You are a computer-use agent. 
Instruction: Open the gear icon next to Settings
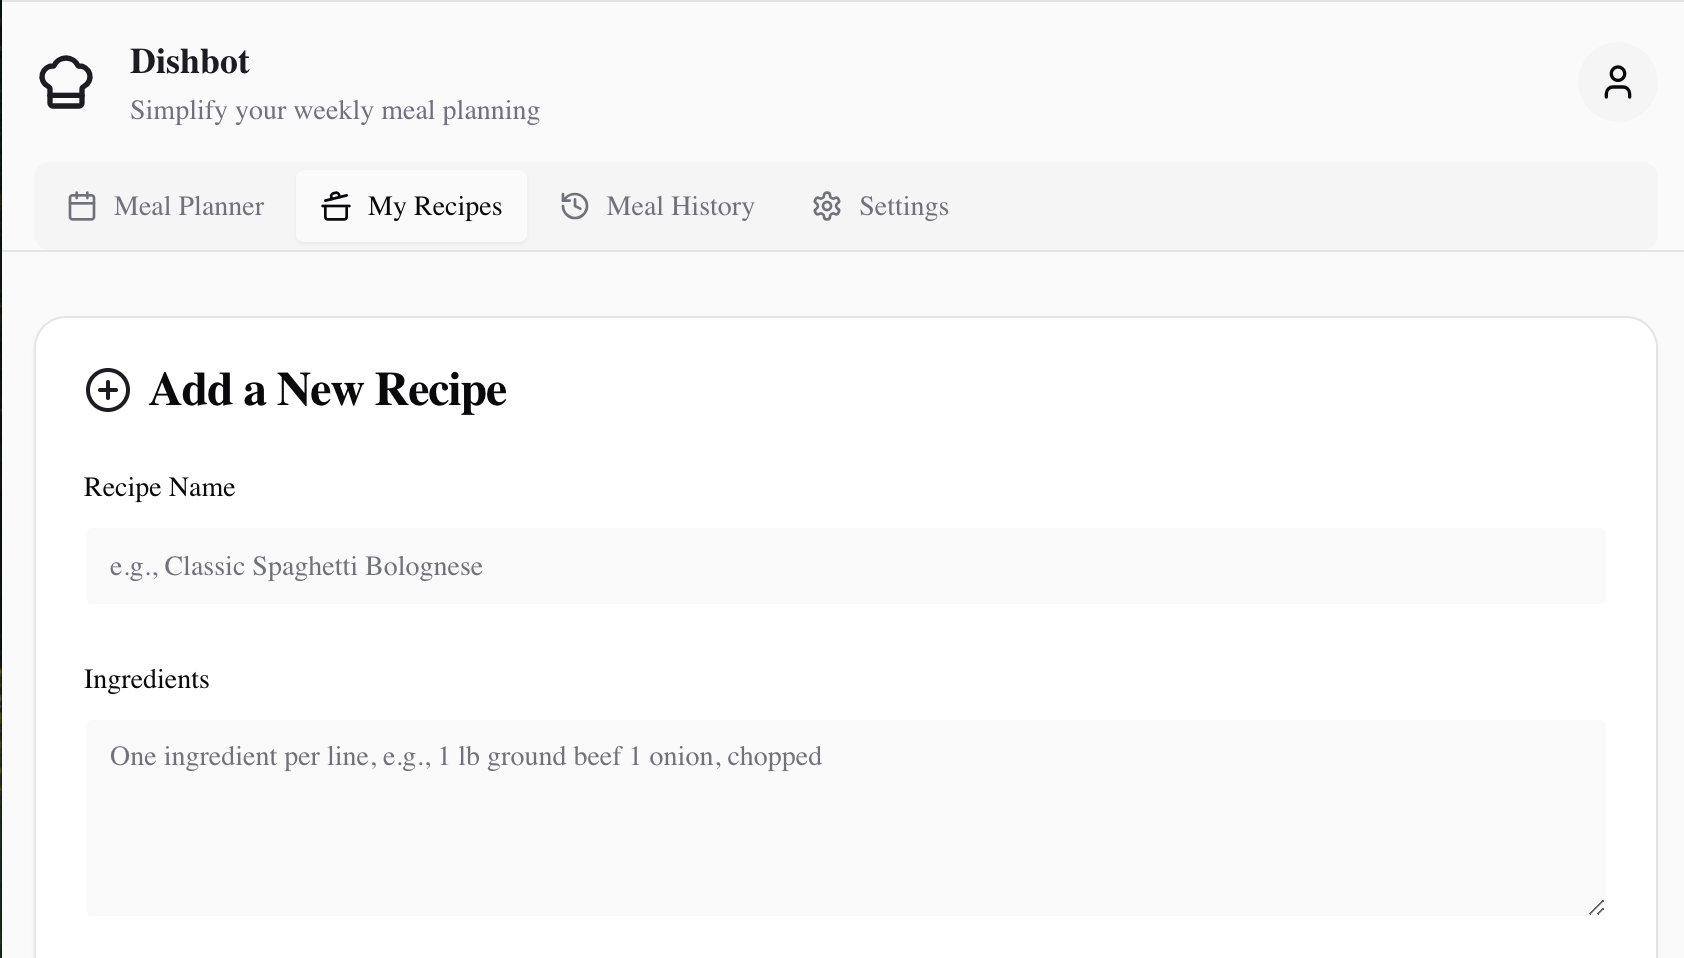827,206
